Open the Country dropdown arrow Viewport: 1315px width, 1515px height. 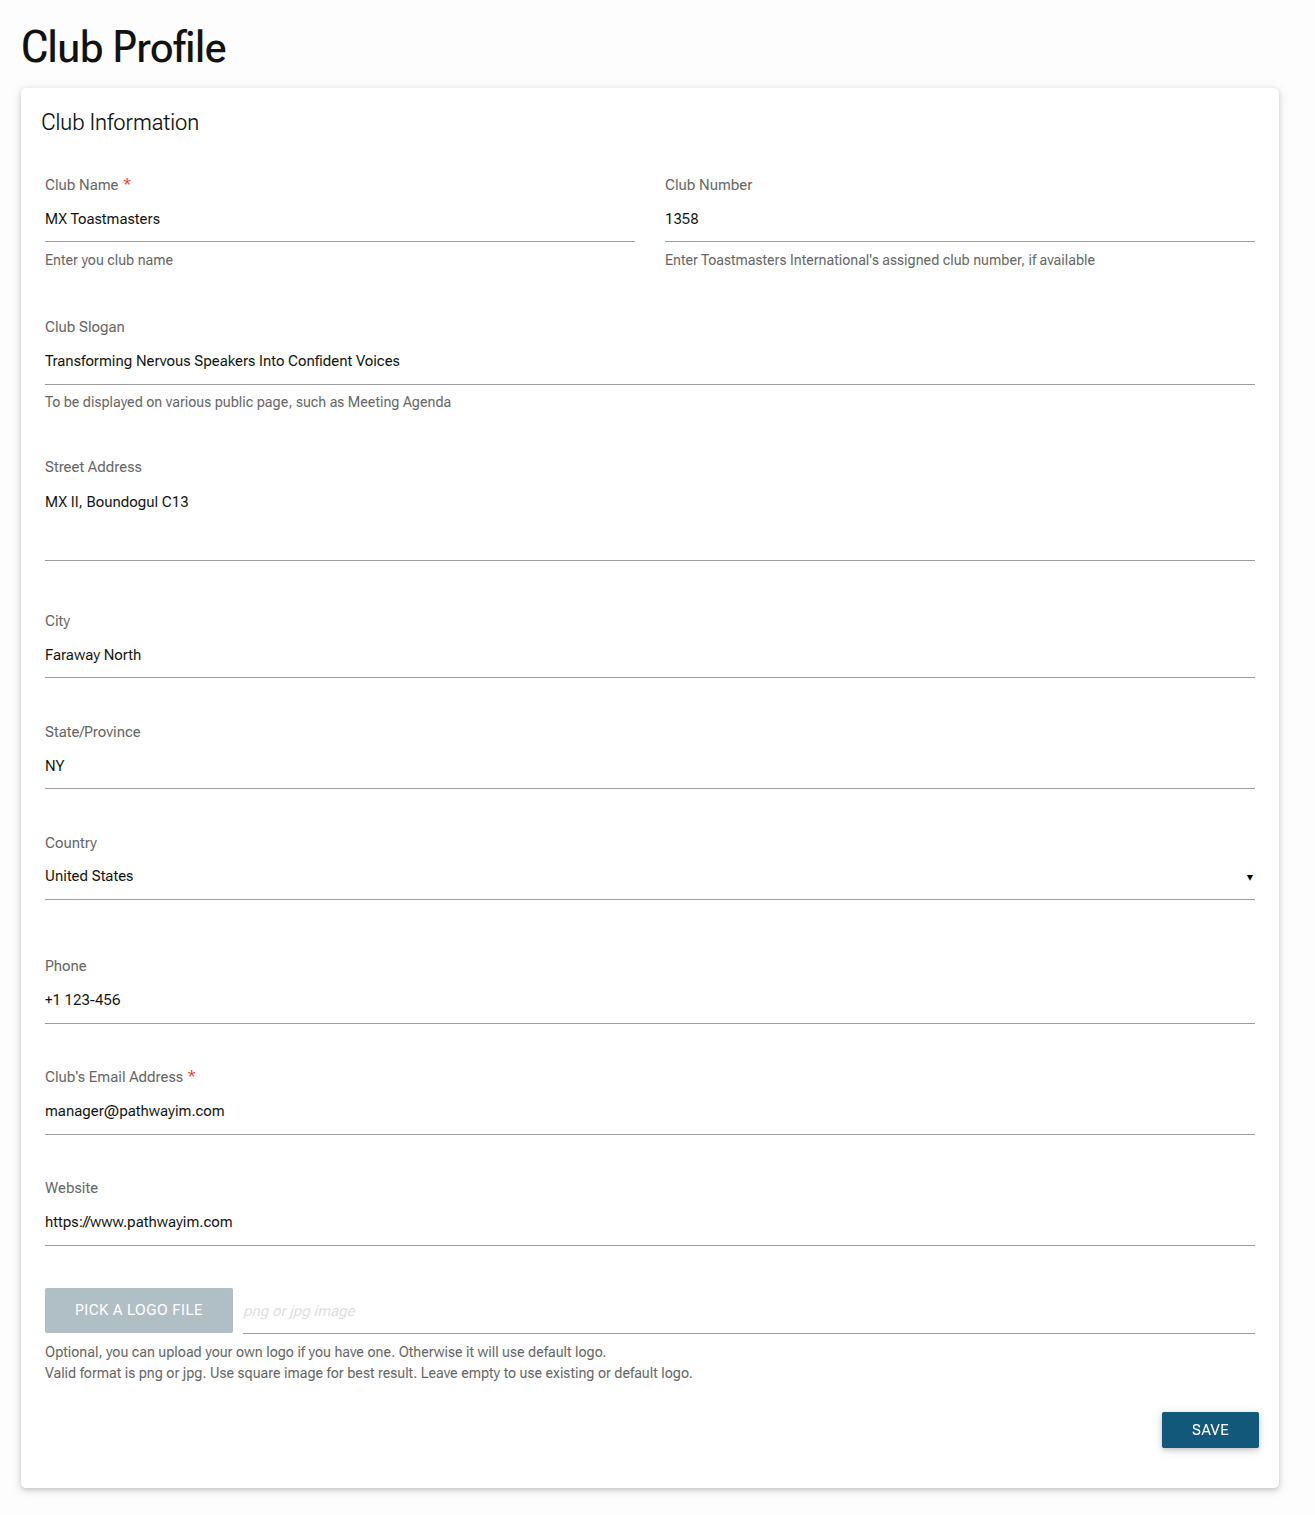(1249, 877)
